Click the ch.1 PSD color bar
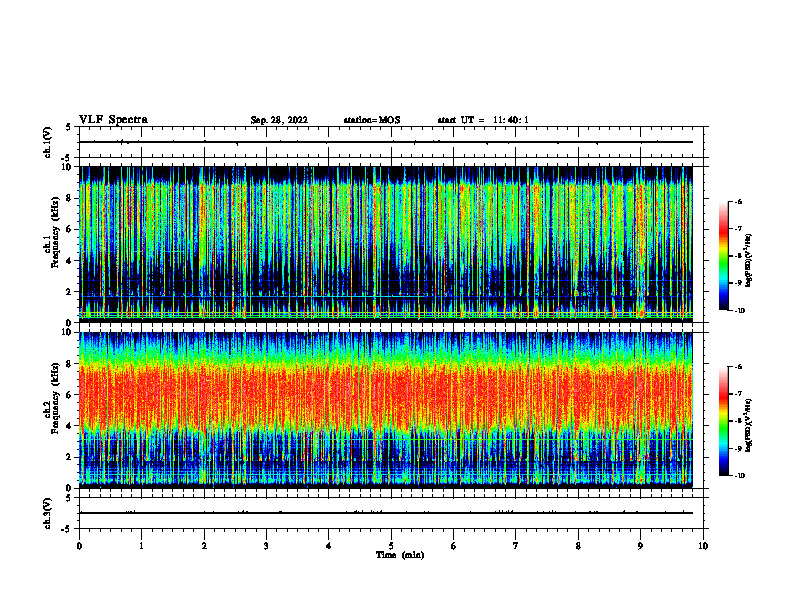The image size is (792, 612). click(723, 256)
